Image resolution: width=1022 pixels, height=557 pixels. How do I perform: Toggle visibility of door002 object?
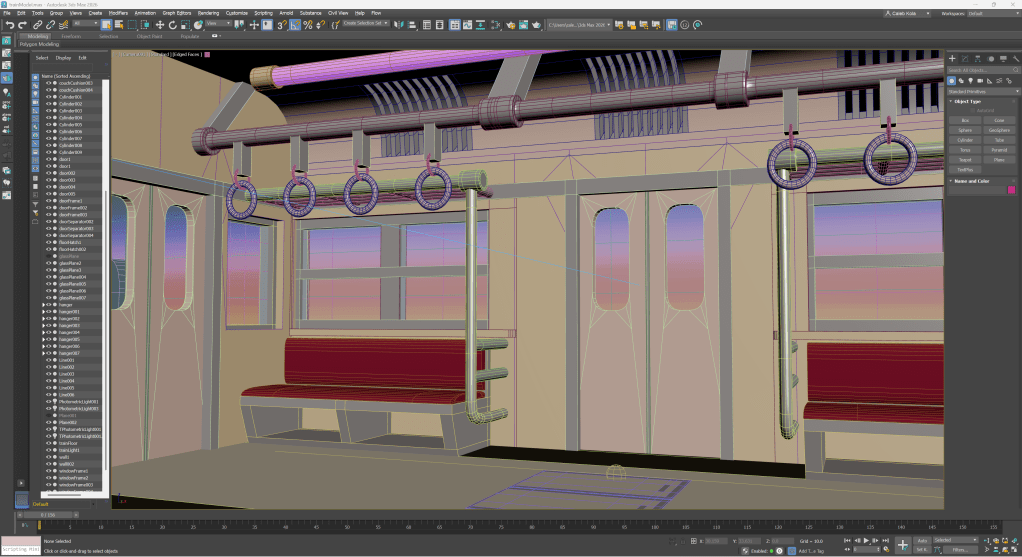48,173
